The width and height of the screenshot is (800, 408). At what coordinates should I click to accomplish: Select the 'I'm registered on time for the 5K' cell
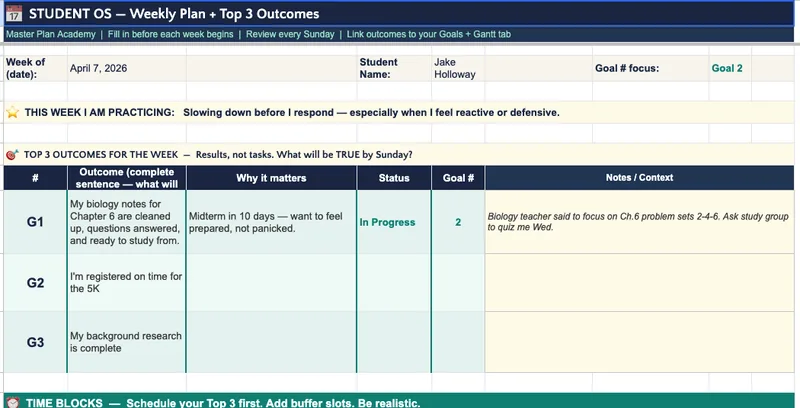pos(127,283)
